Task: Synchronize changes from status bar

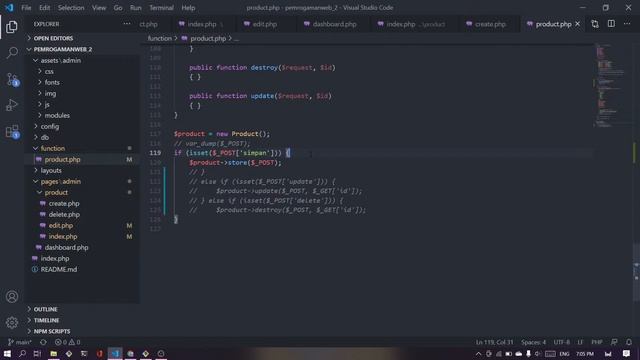Action: click(43, 342)
